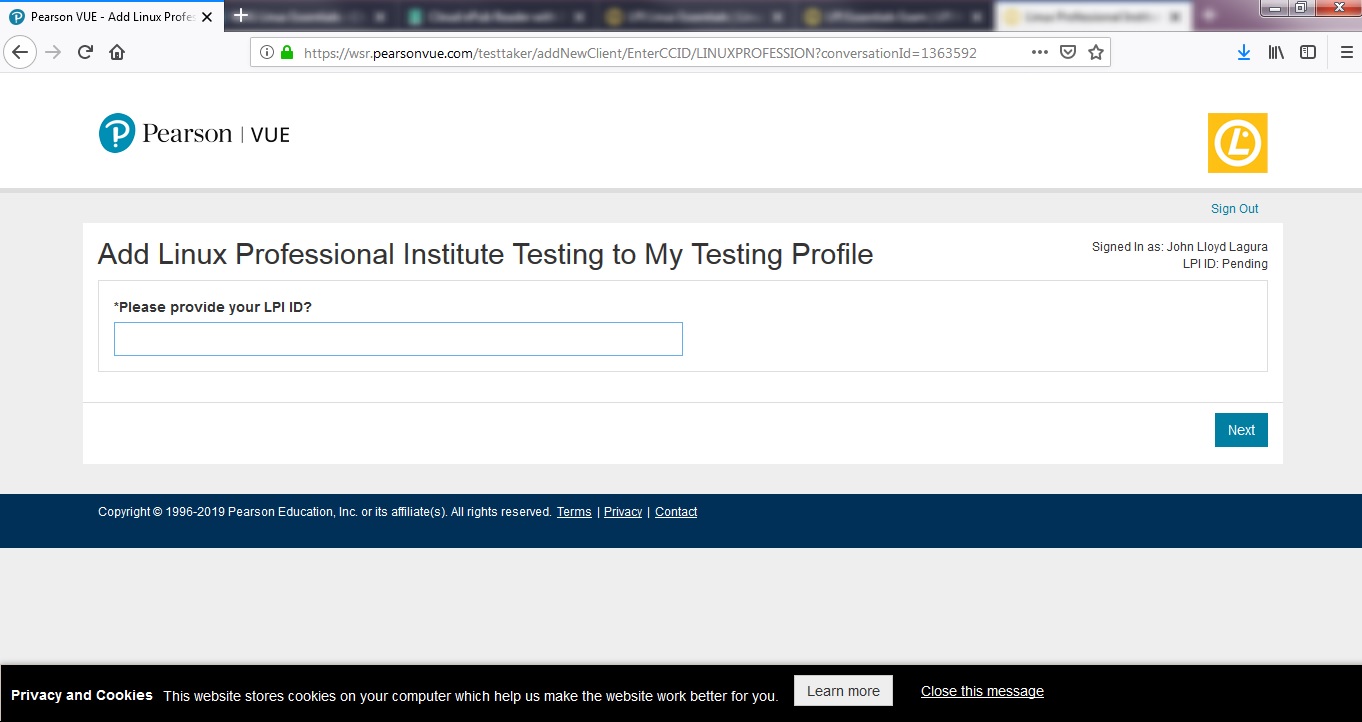
Task: Click the address bar URL
Action: pyautogui.click(x=640, y=53)
